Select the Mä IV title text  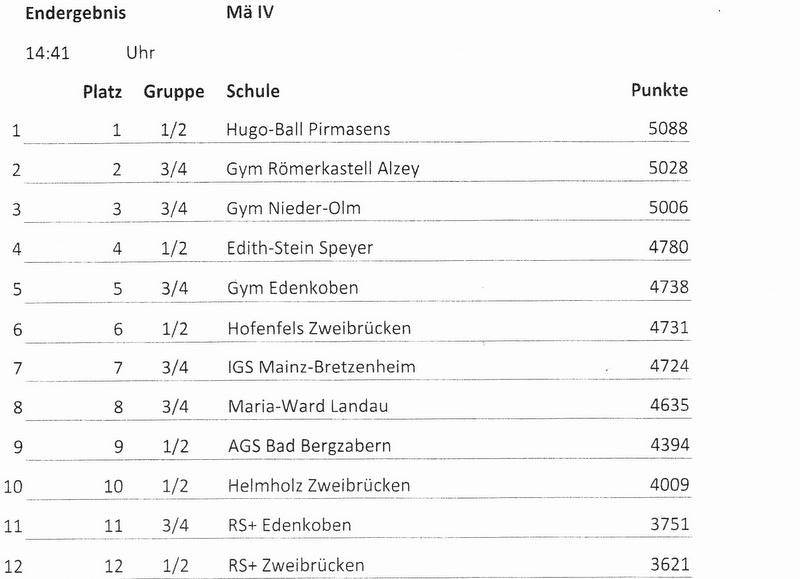pyautogui.click(x=250, y=12)
